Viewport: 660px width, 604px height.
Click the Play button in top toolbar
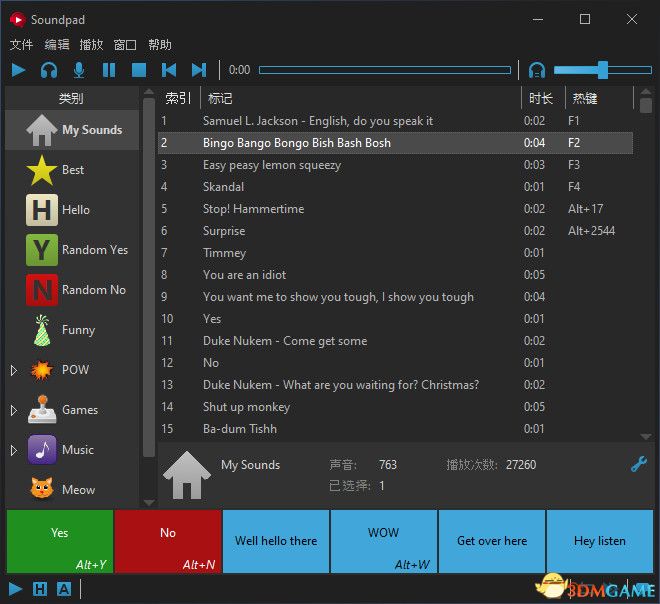click(19, 70)
